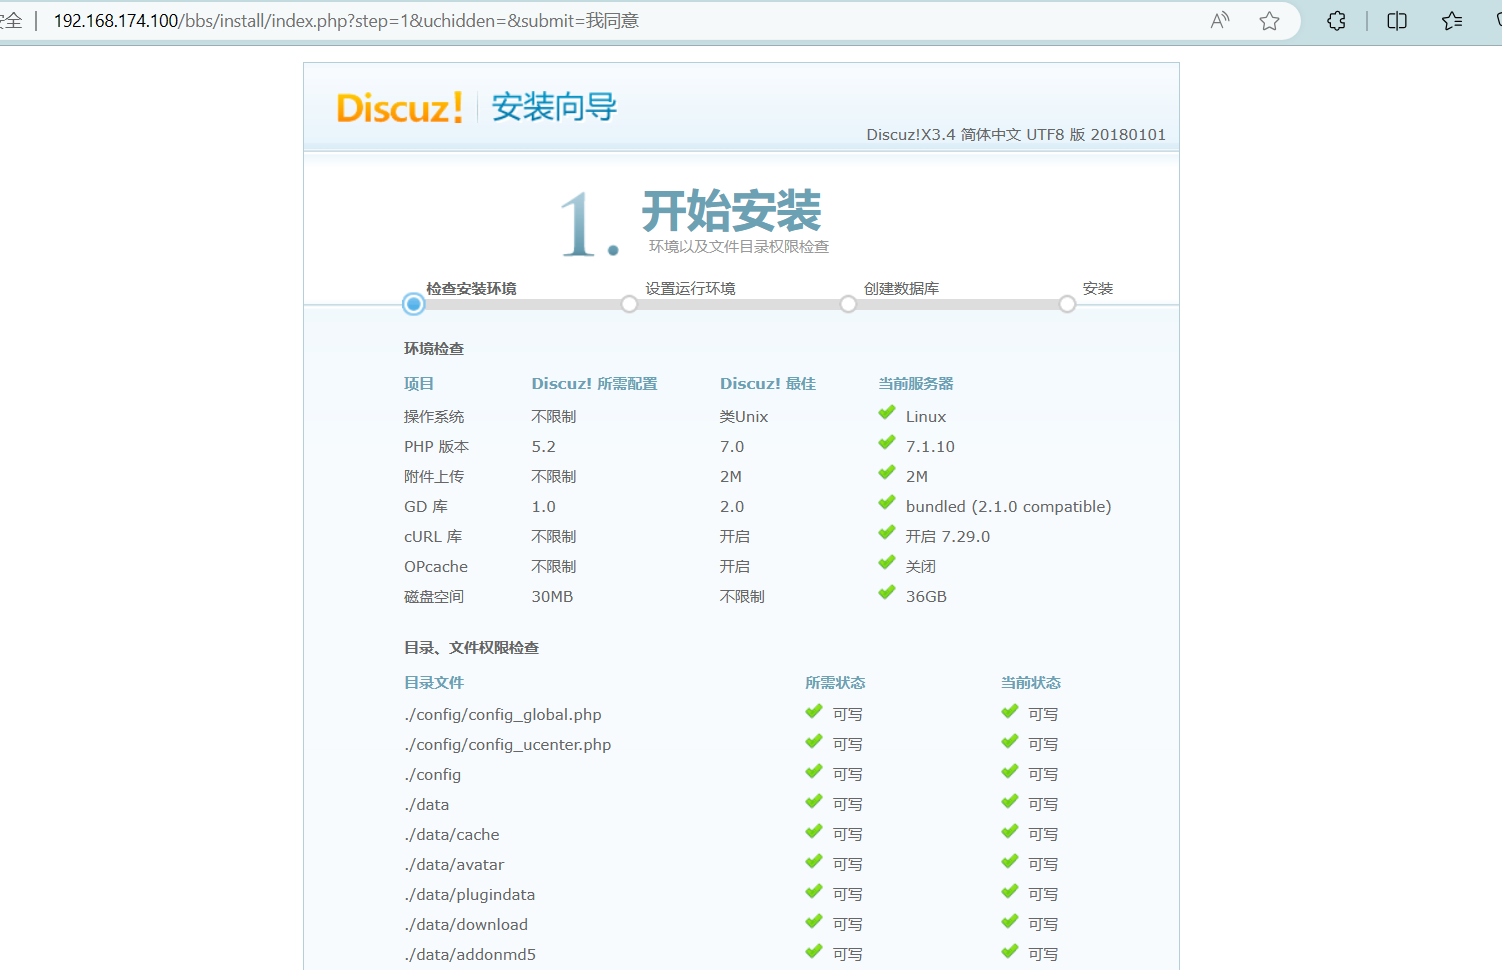This screenshot has width=1502, height=970.
Task: Click version text Discuz!X3.4 简体中文 UTF8 版 20180101
Action: click(1016, 135)
